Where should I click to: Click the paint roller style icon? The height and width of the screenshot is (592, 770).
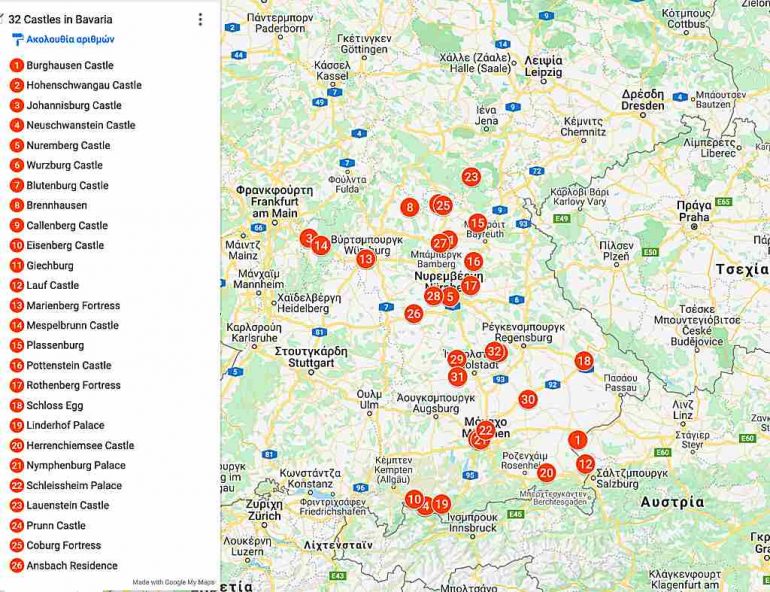click(x=17, y=40)
